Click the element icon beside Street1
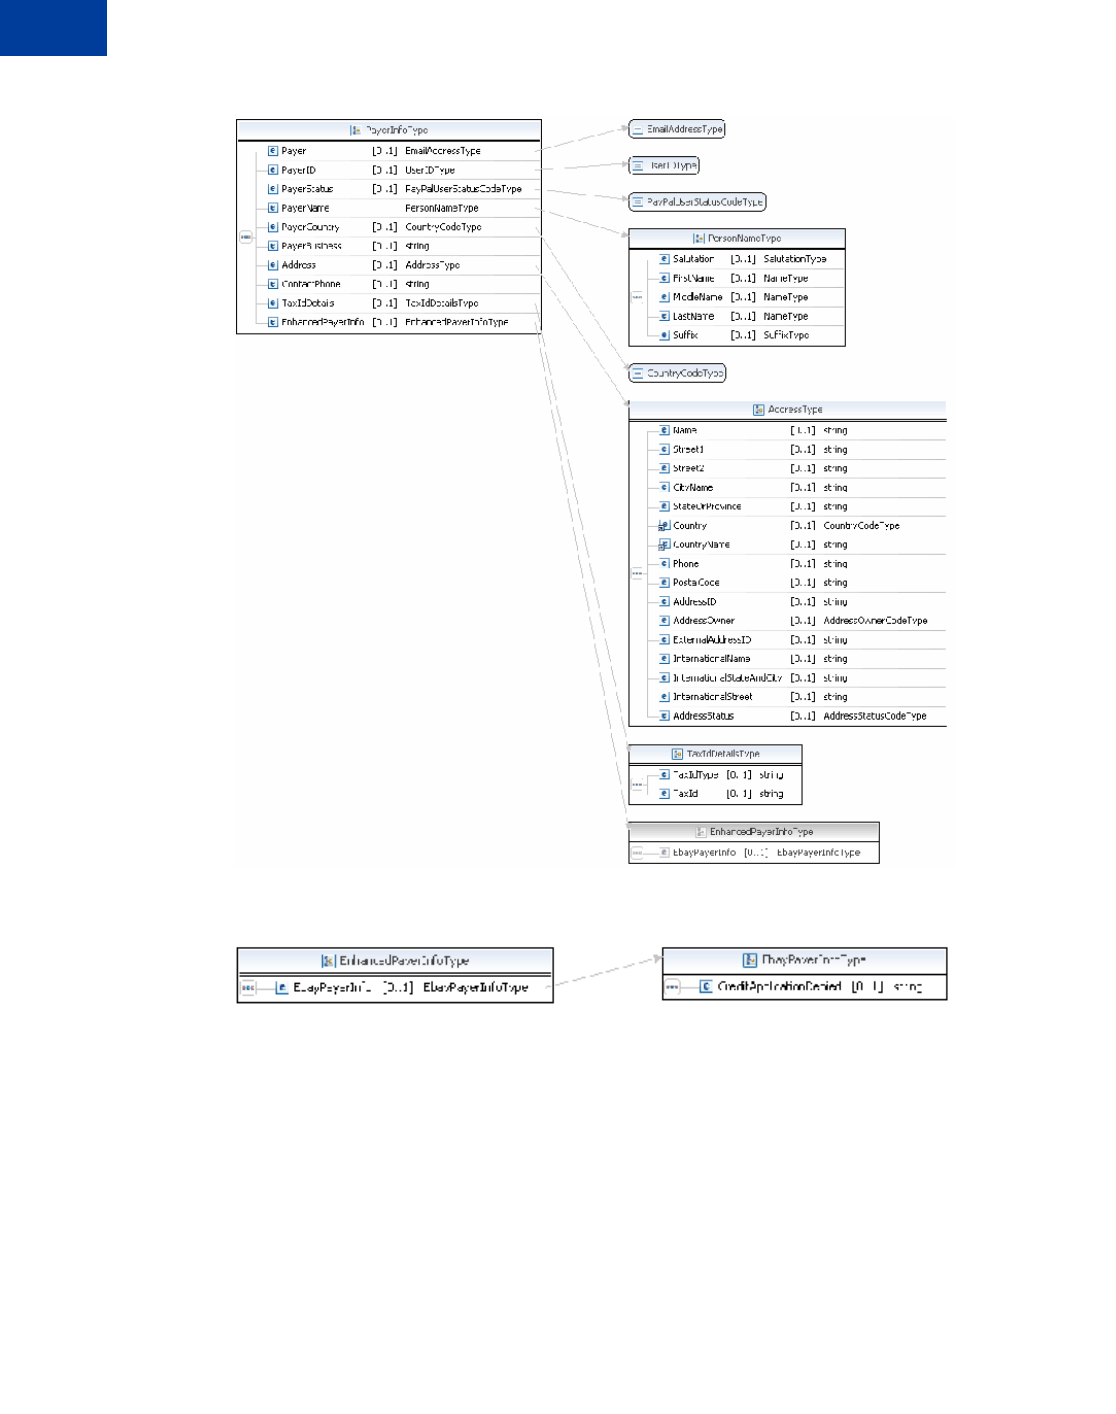Image resolution: width=1116 pixels, height=1414 pixels. 664,449
